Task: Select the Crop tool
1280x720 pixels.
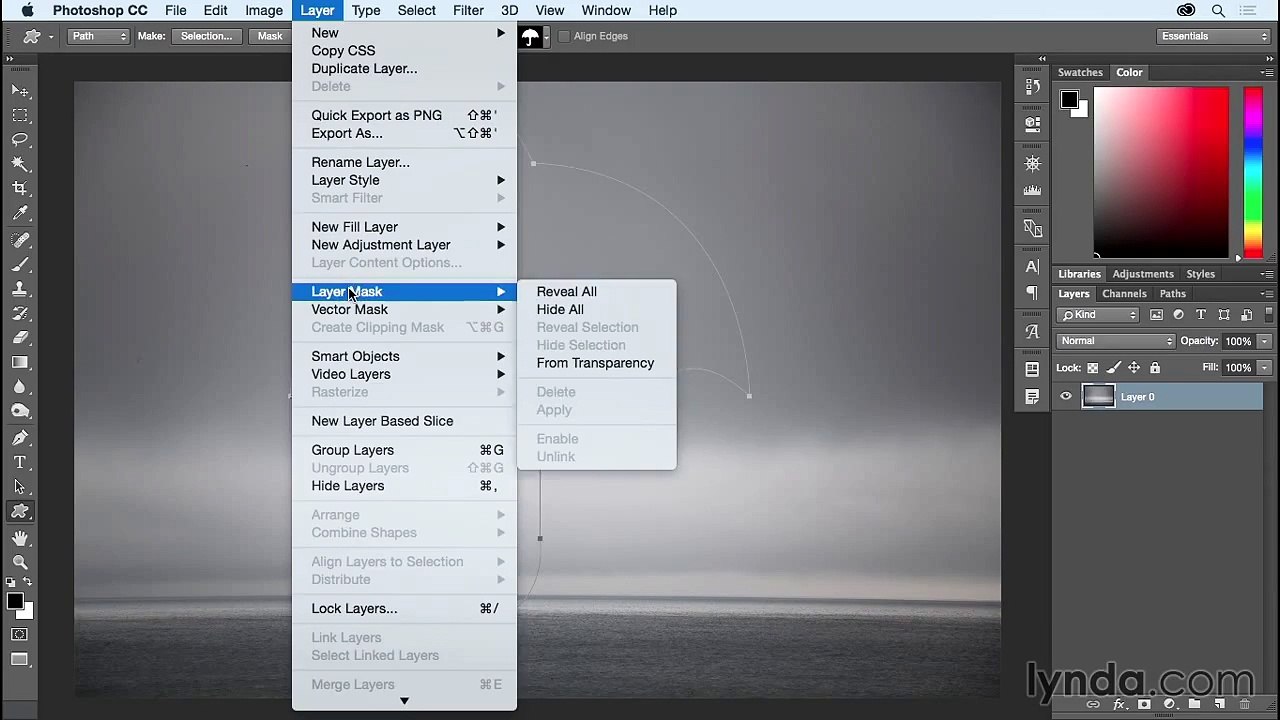Action: coord(20,188)
